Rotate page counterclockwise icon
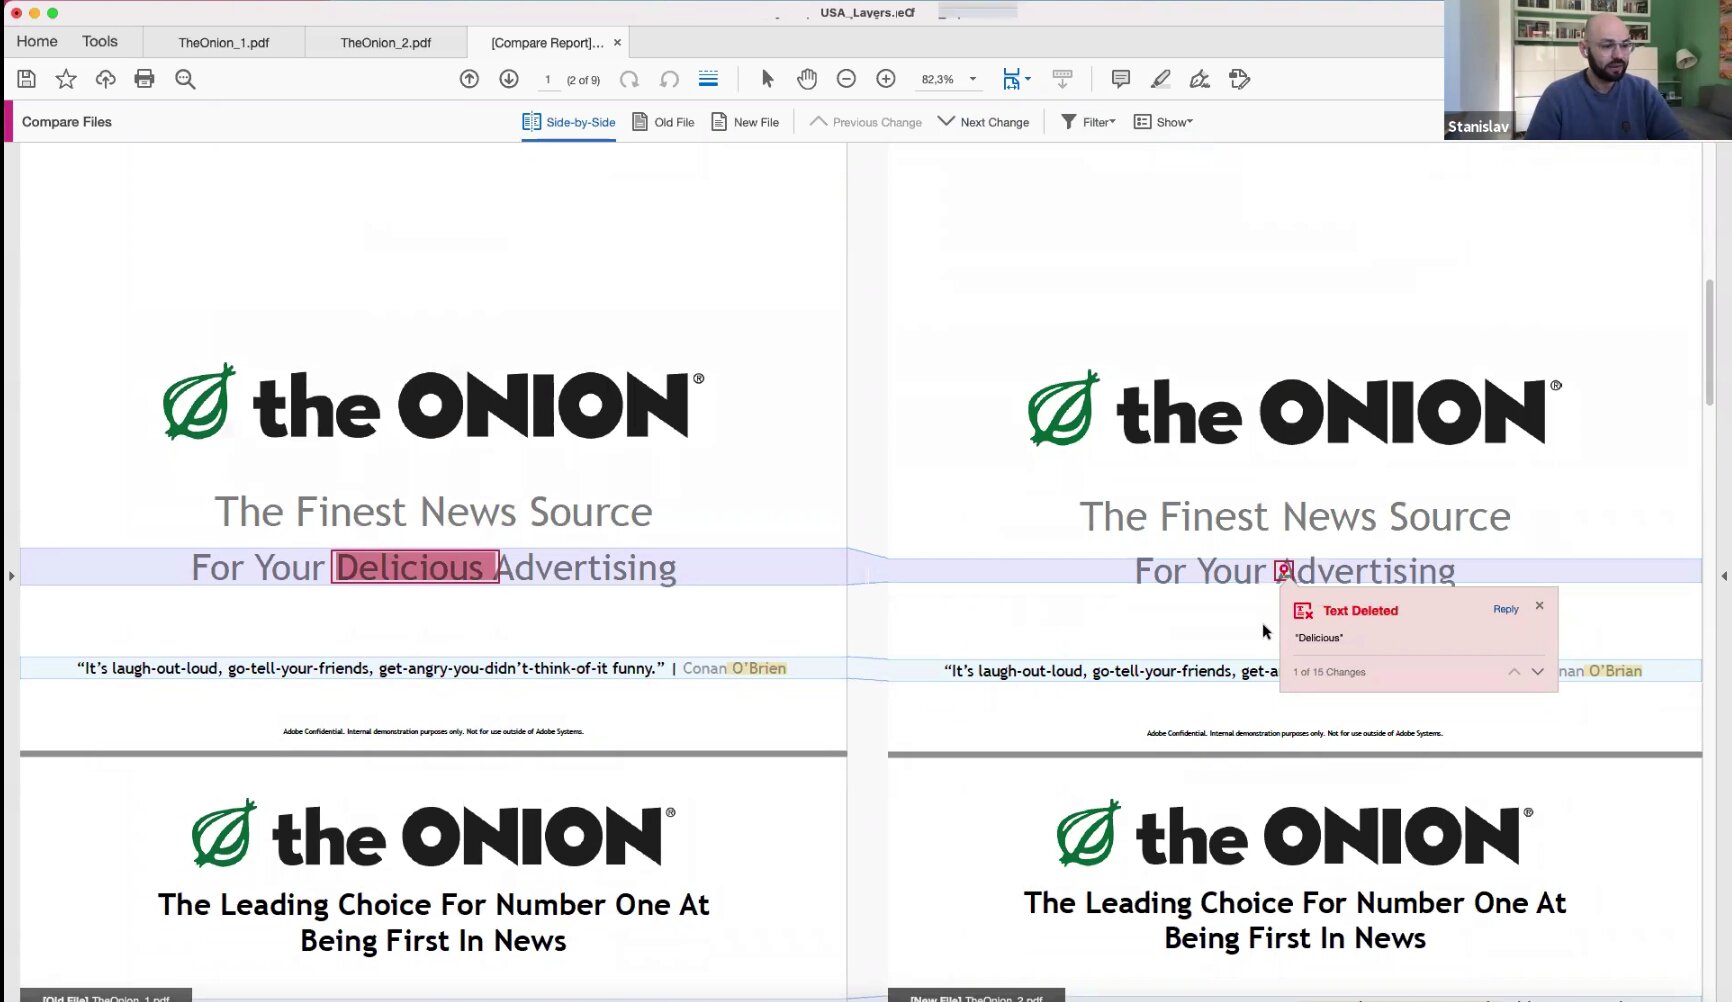The width and height of the screenshot is (1732, 1002). [x=669, y=79]
